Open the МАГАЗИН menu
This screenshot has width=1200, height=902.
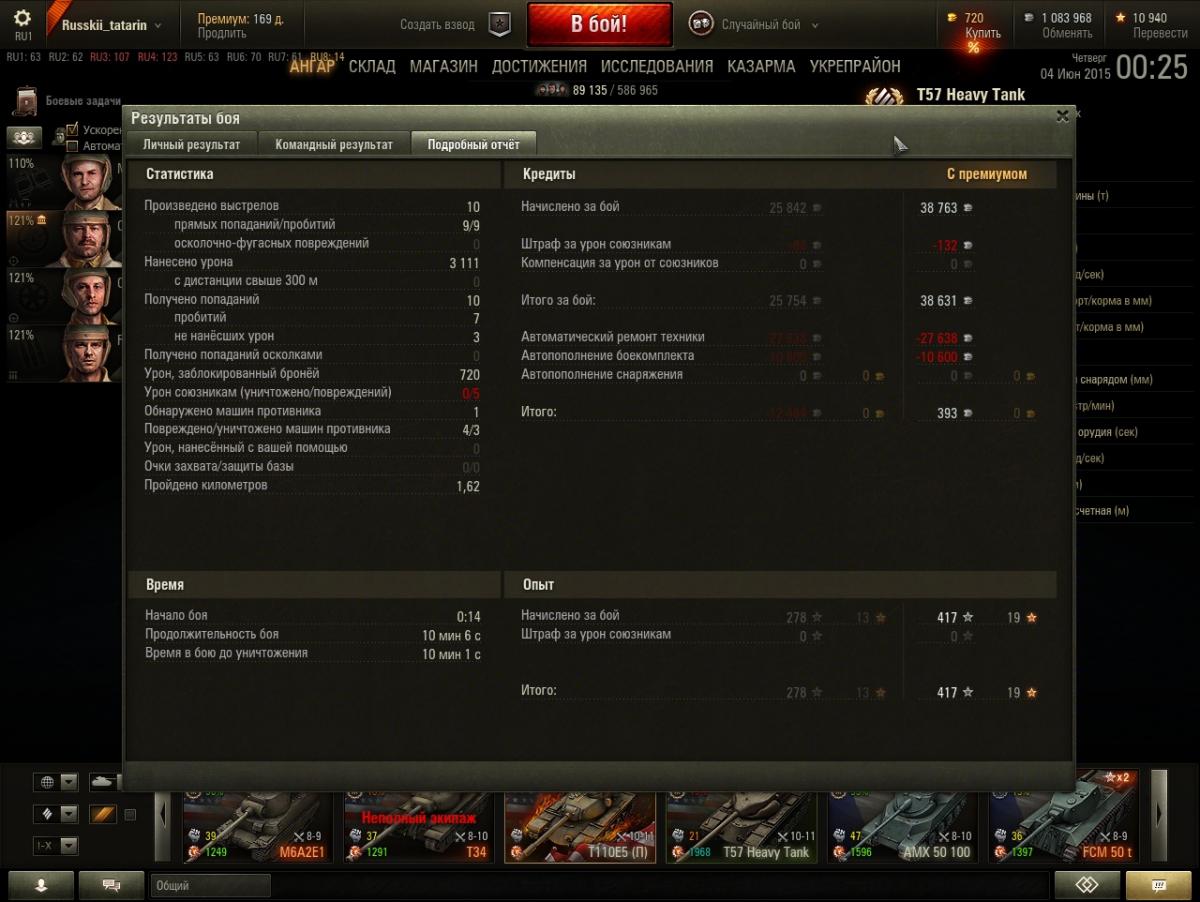(x=444, y=66)
